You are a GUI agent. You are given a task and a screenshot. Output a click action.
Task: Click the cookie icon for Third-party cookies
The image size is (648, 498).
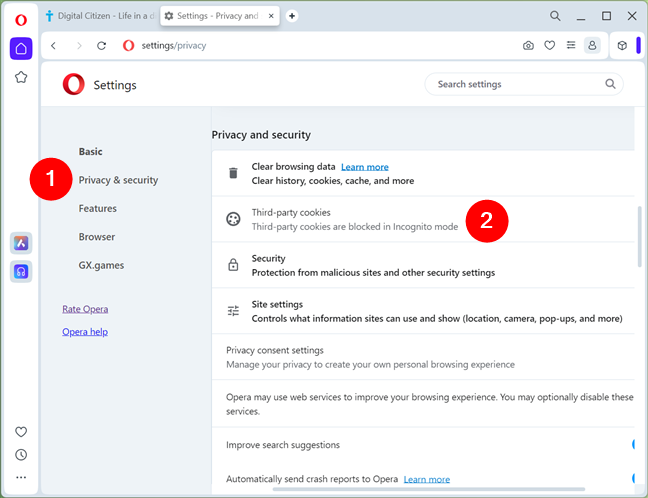pos(233,219)
